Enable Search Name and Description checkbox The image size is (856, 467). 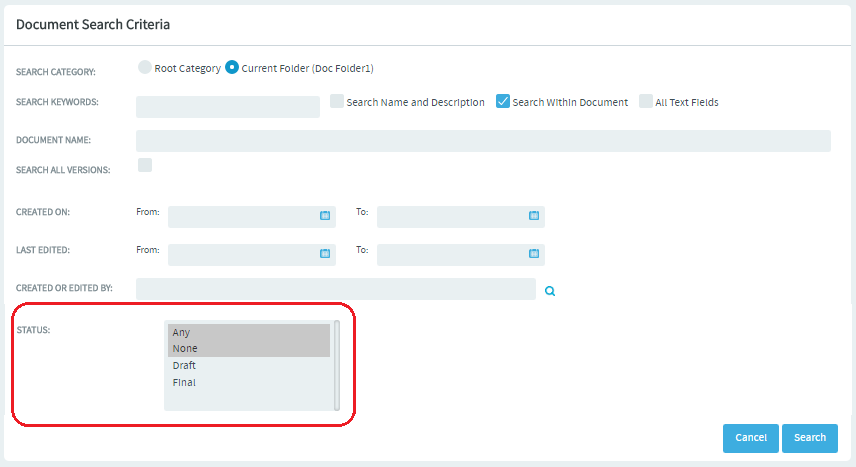tap(337, 101)
